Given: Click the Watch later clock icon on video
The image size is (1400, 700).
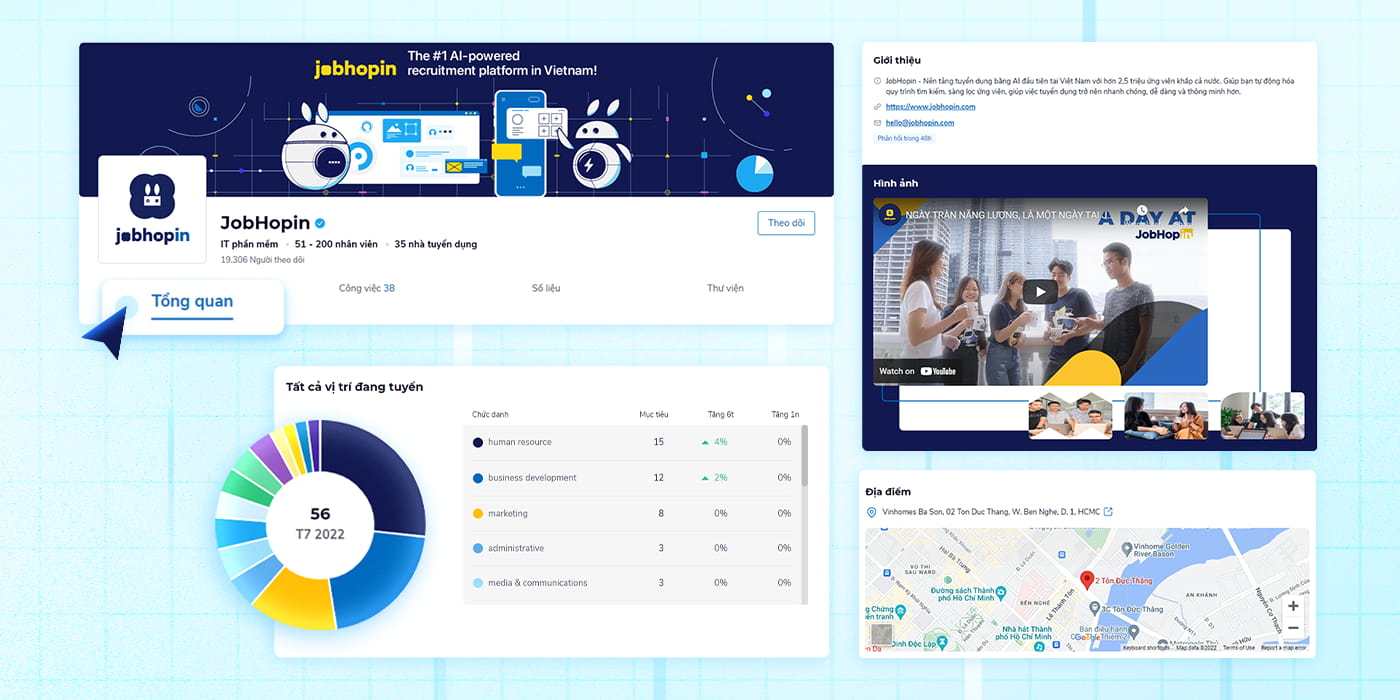Looking at the screenshot, I should tap(1142, 211).
